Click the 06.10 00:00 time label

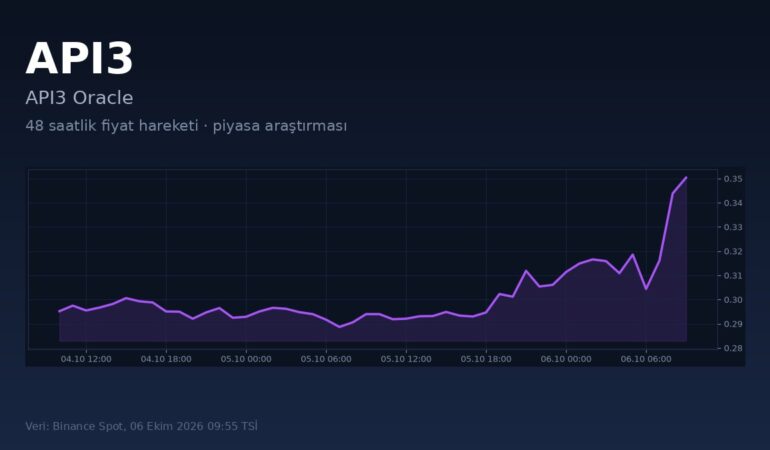coord(566,359)
